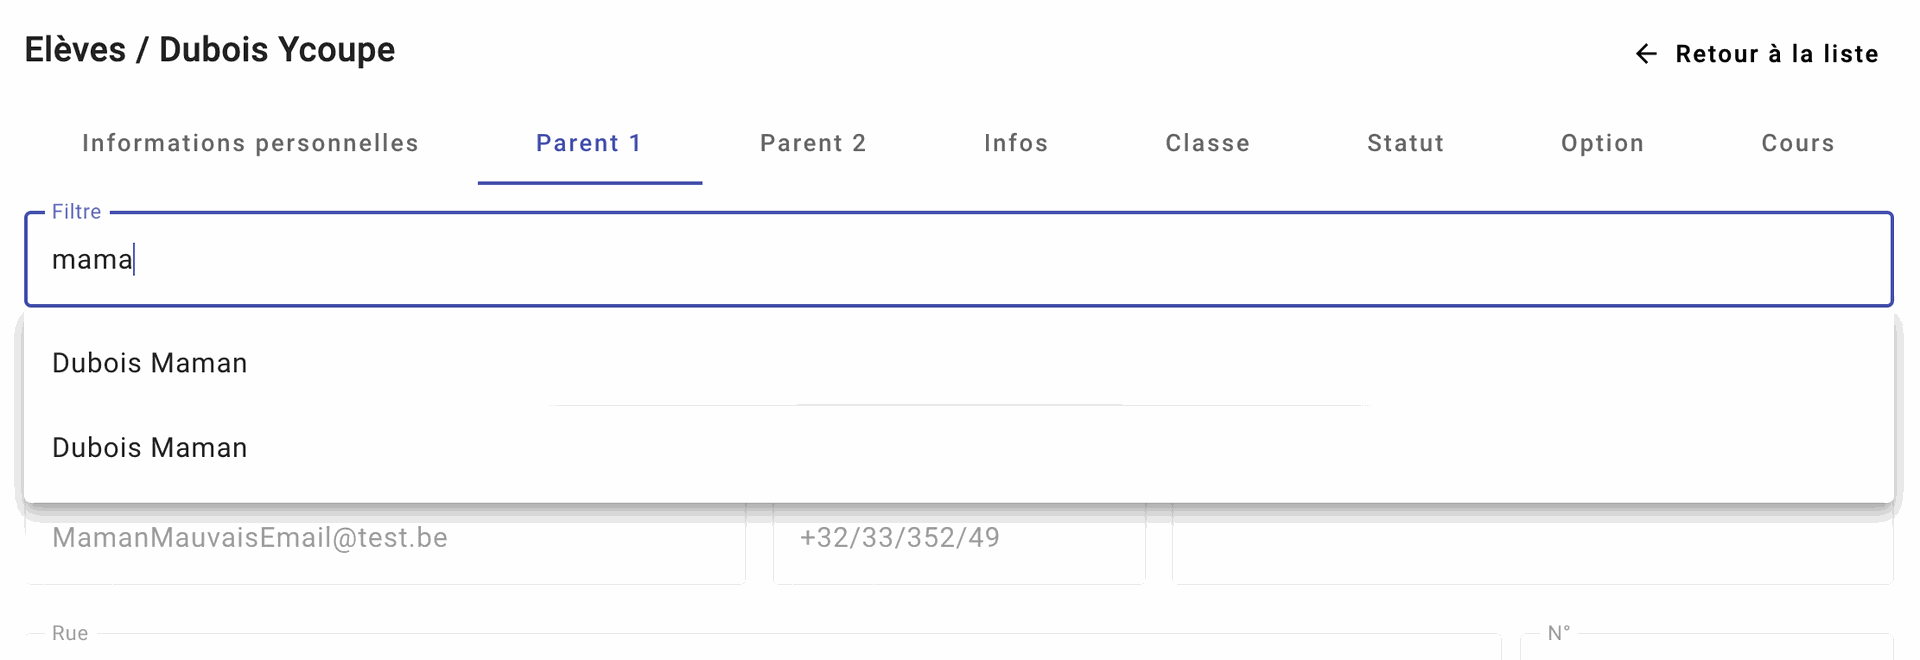Select the Parent 1 tab
The image size is (1920, 660).
pos(589,143)
